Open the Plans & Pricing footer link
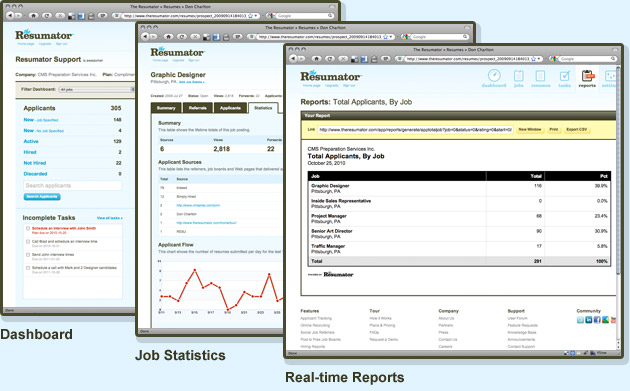The width and height of the screenshot is (630, 391). click(382, 325)
